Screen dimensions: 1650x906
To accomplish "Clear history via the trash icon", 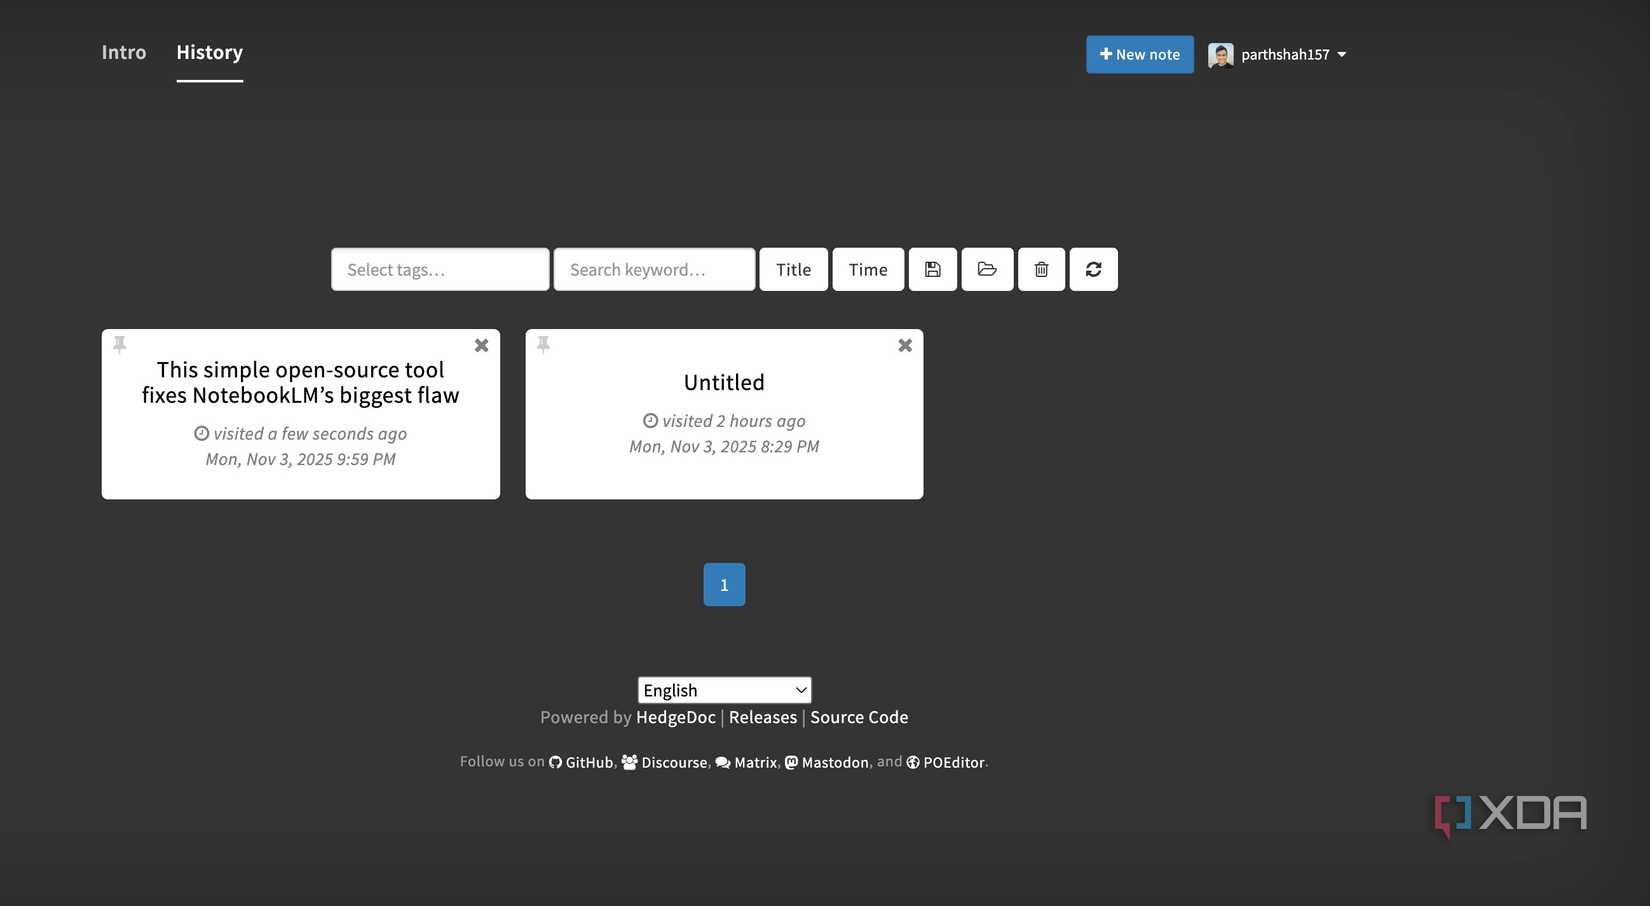I will point(1040,269).
